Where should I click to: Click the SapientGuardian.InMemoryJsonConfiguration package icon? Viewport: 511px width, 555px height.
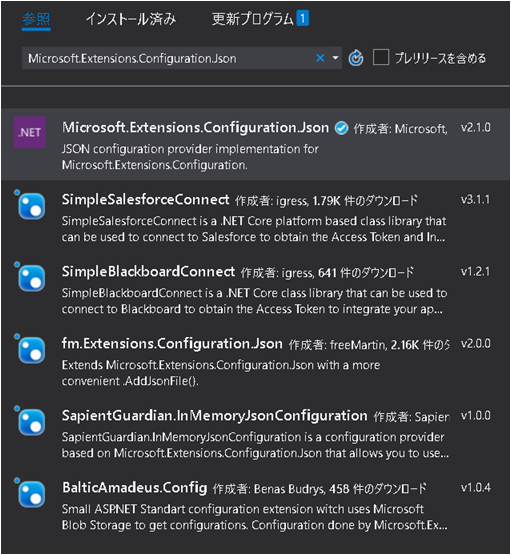31,422
